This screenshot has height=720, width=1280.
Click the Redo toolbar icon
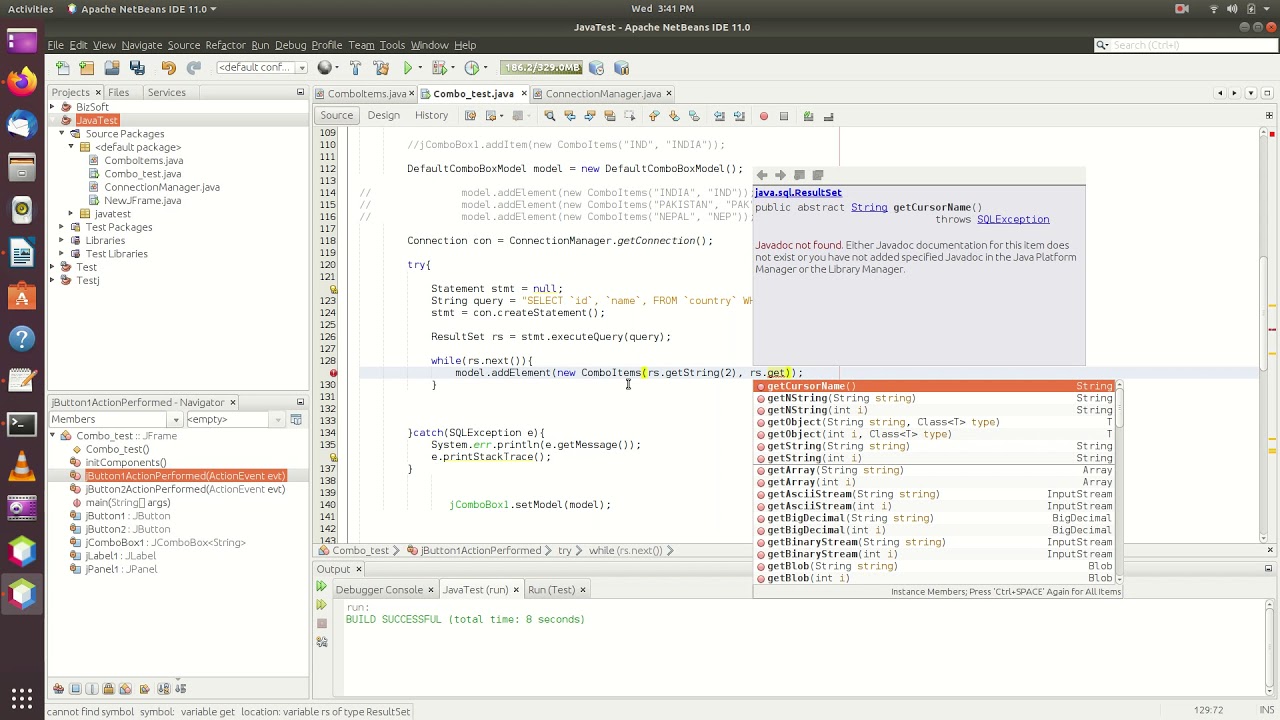(x=194, y=68)
